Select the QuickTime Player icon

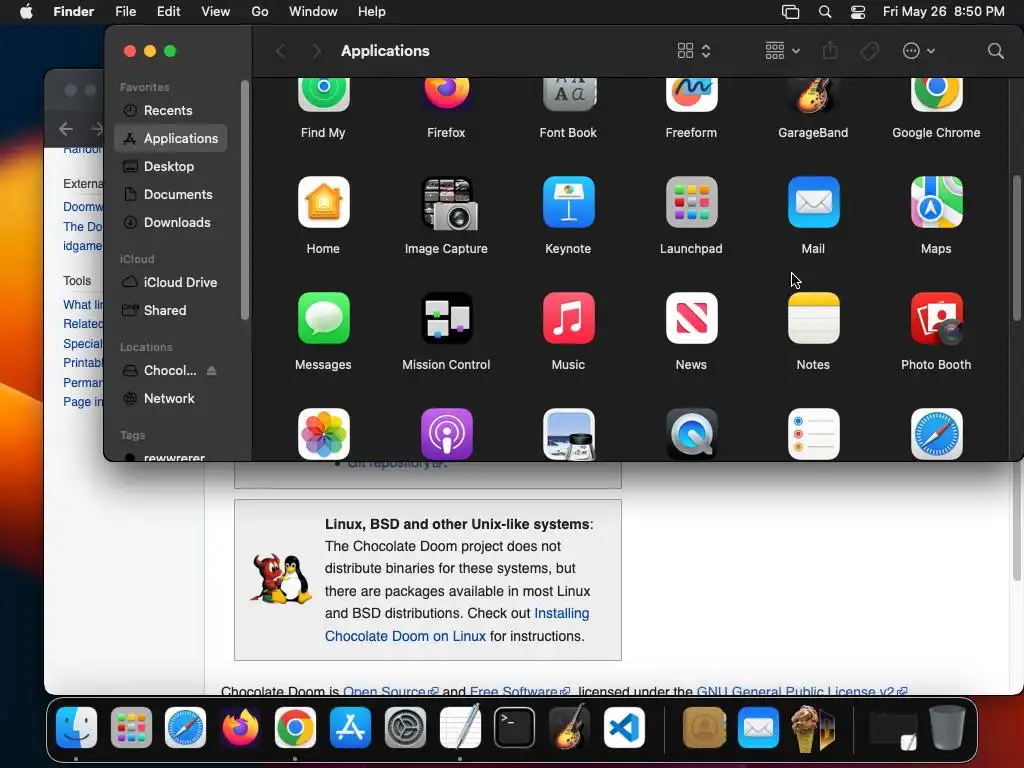tap(691, 434)
